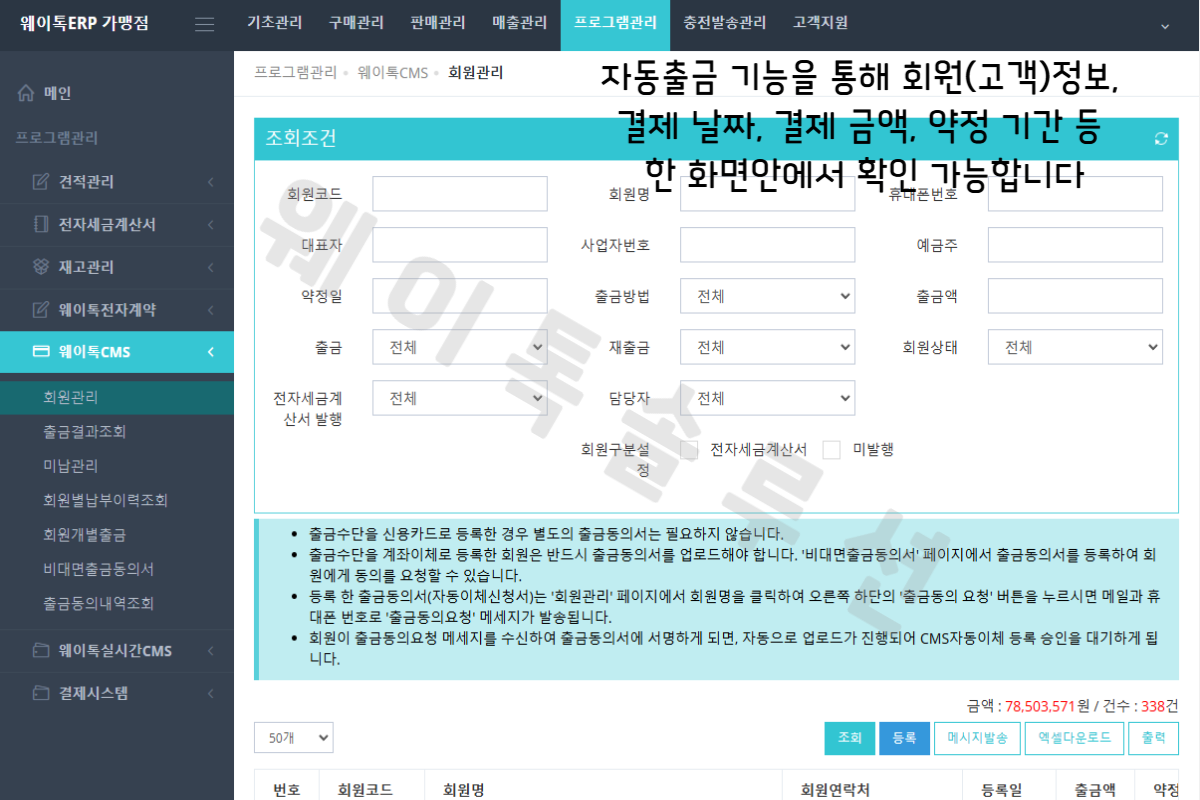Select the 프로그램관리 top menu tab
The height and width of the screenshot is (800, 1200).
tap(616, 25)
